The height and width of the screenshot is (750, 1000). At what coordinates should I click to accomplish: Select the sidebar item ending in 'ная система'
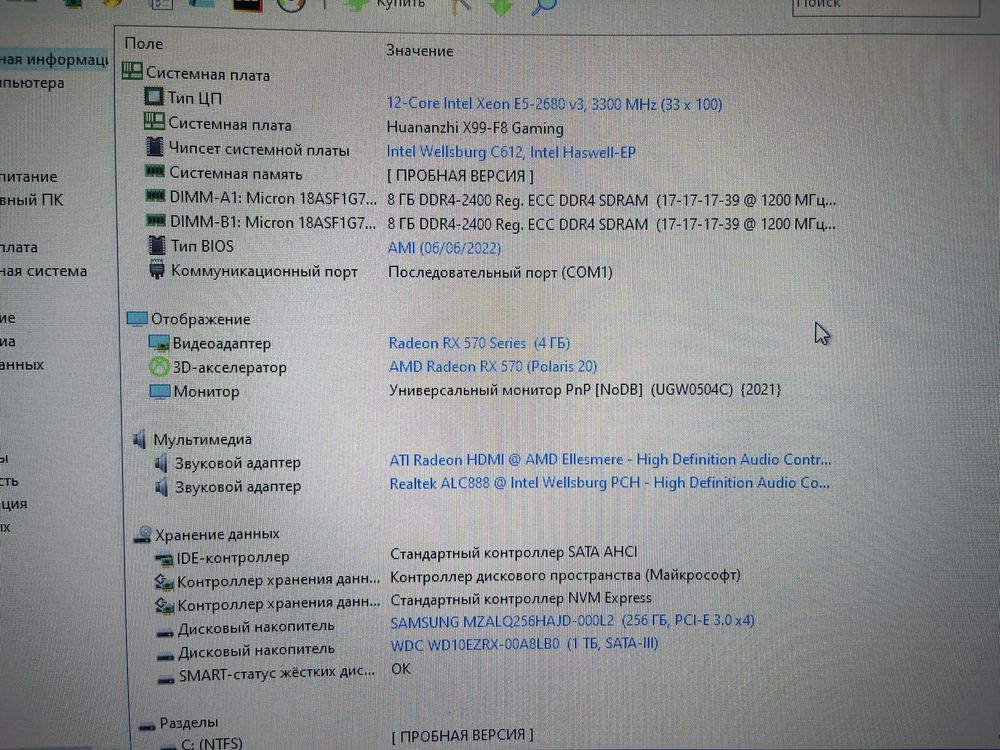[x=43, y=271]
